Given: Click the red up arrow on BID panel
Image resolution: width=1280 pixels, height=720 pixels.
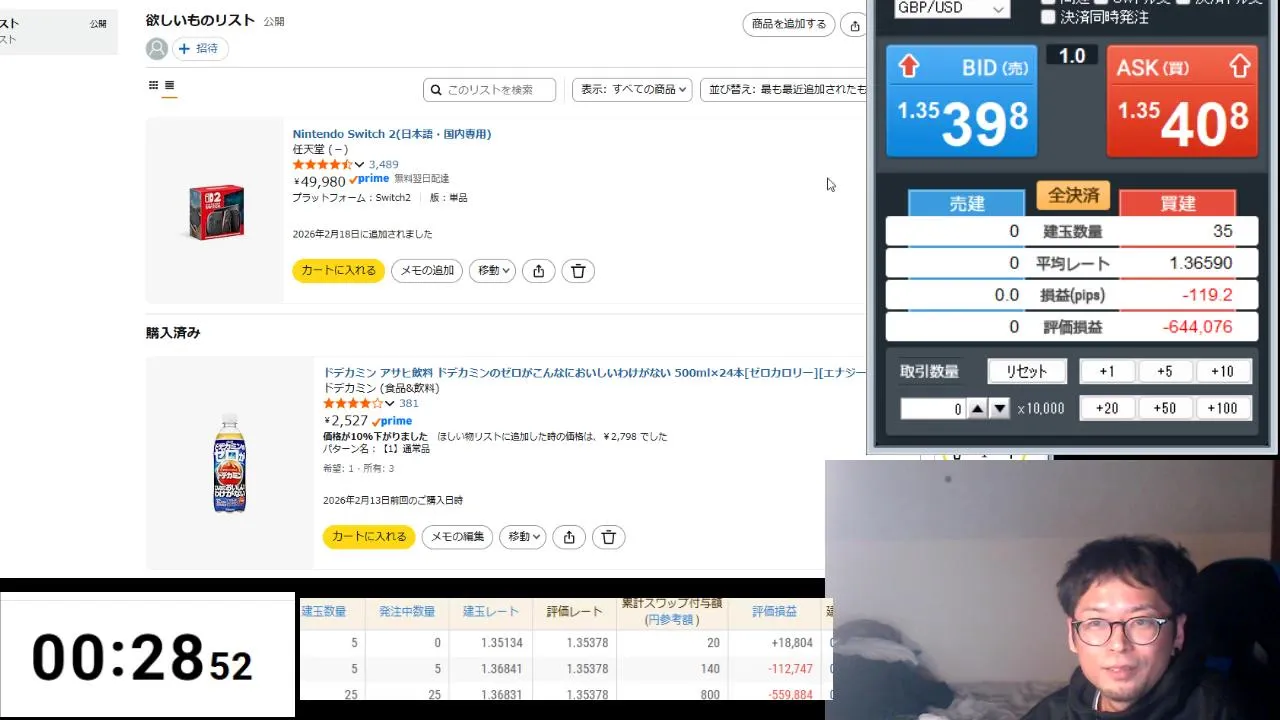Looking at the screenshot, I should 908,66.
